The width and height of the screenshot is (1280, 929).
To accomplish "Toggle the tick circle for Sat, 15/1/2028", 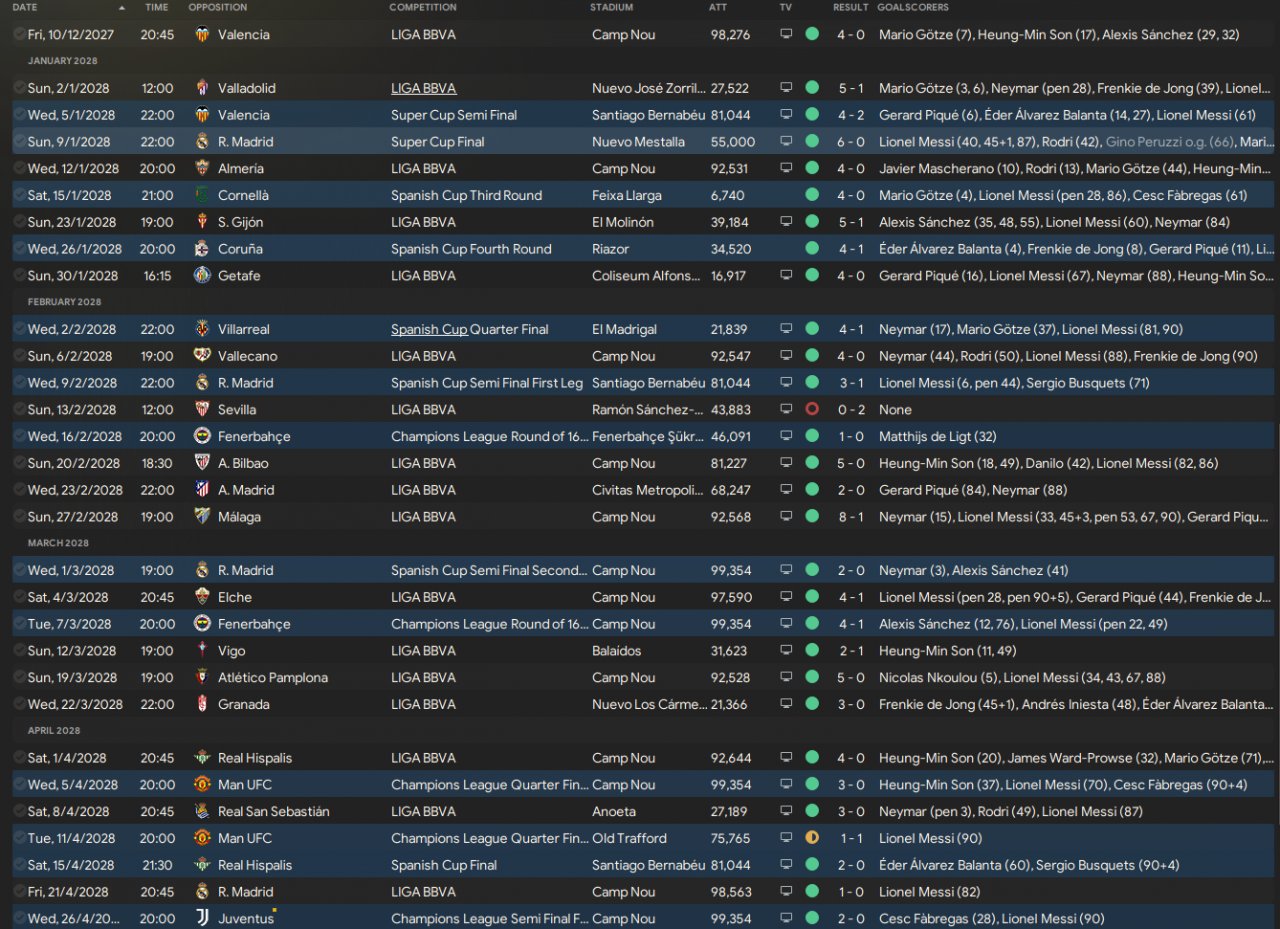I will click(20, 195).
